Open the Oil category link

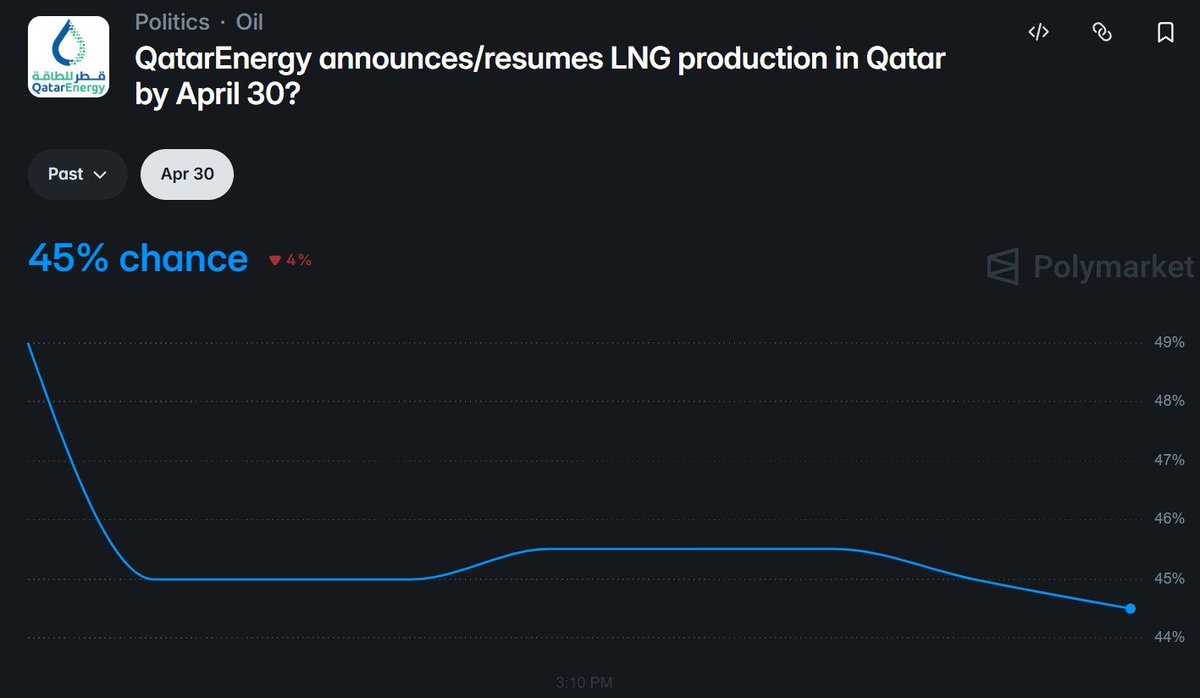249,22
